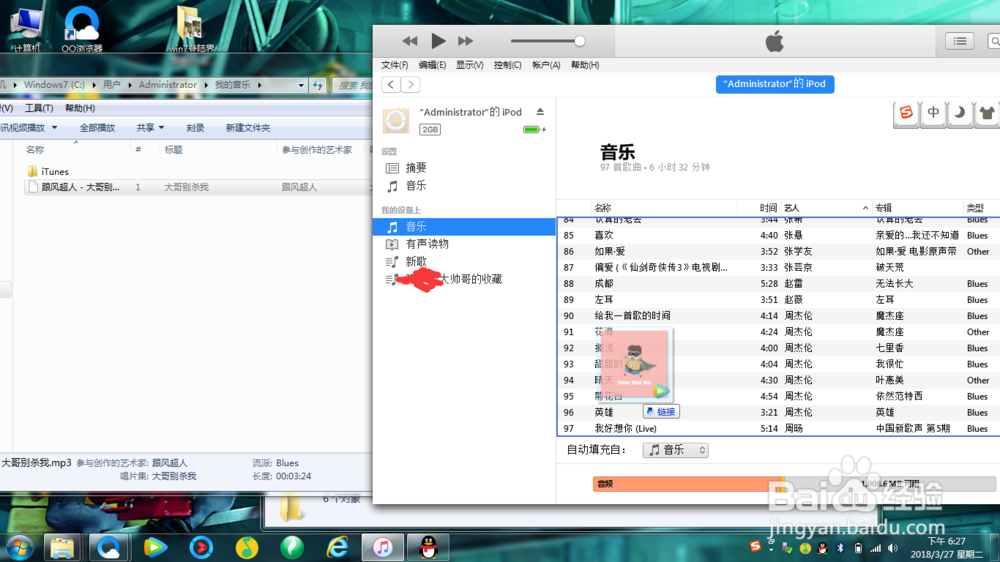Eject the iPod device
This screenshot has height=562, width=1000.
click(x=540, y=112)
